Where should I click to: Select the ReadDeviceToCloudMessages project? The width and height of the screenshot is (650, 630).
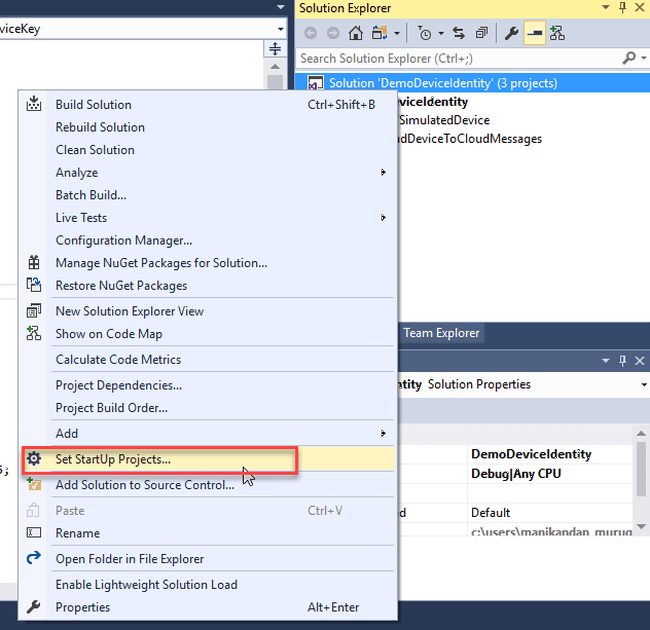click(470, 139)
